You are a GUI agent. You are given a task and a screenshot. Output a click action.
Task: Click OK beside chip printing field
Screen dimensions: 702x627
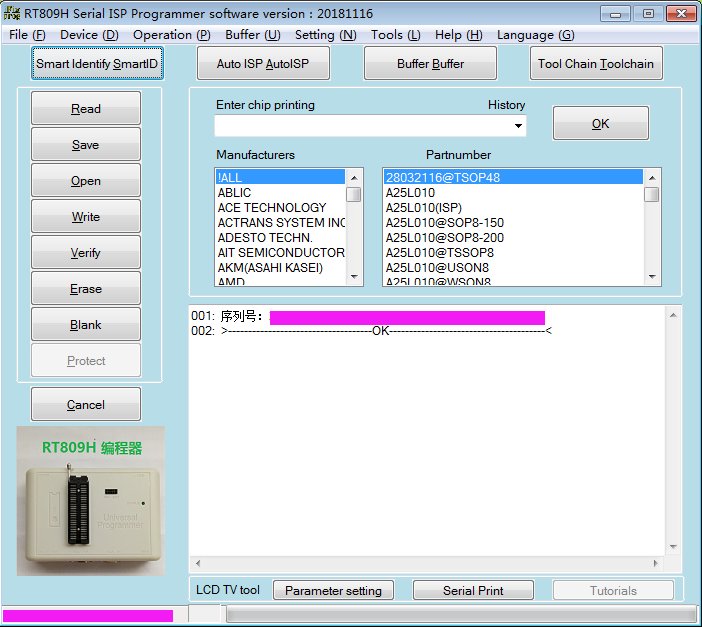pyautogui.click(x=600, y=123)
